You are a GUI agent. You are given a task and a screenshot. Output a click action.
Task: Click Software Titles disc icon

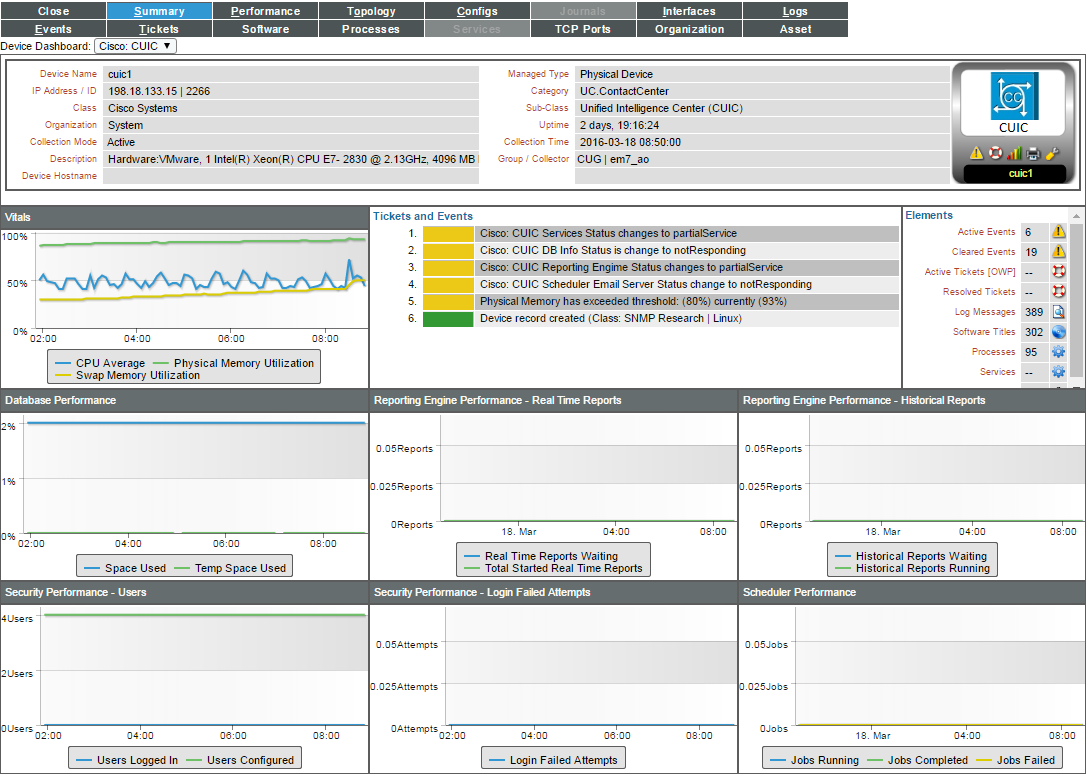tap(1058, 332)
